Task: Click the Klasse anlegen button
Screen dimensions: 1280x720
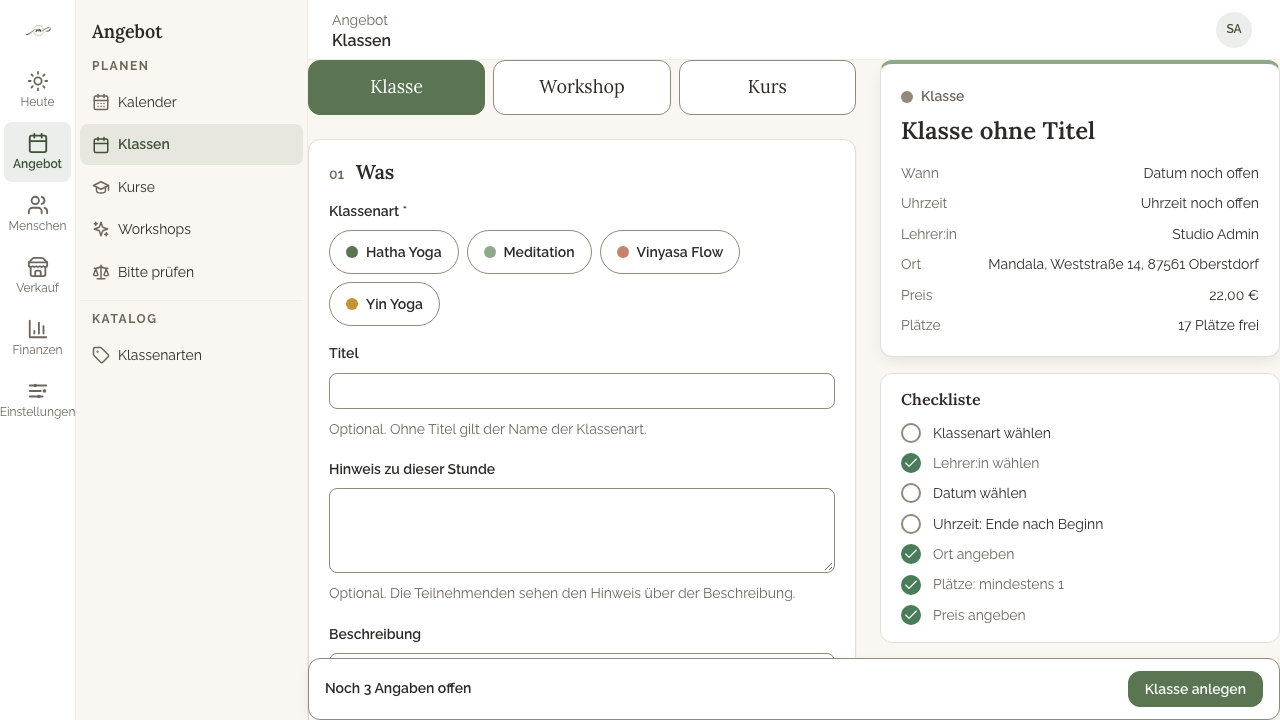Action: pyautogui.click(x=1195, y=689)
